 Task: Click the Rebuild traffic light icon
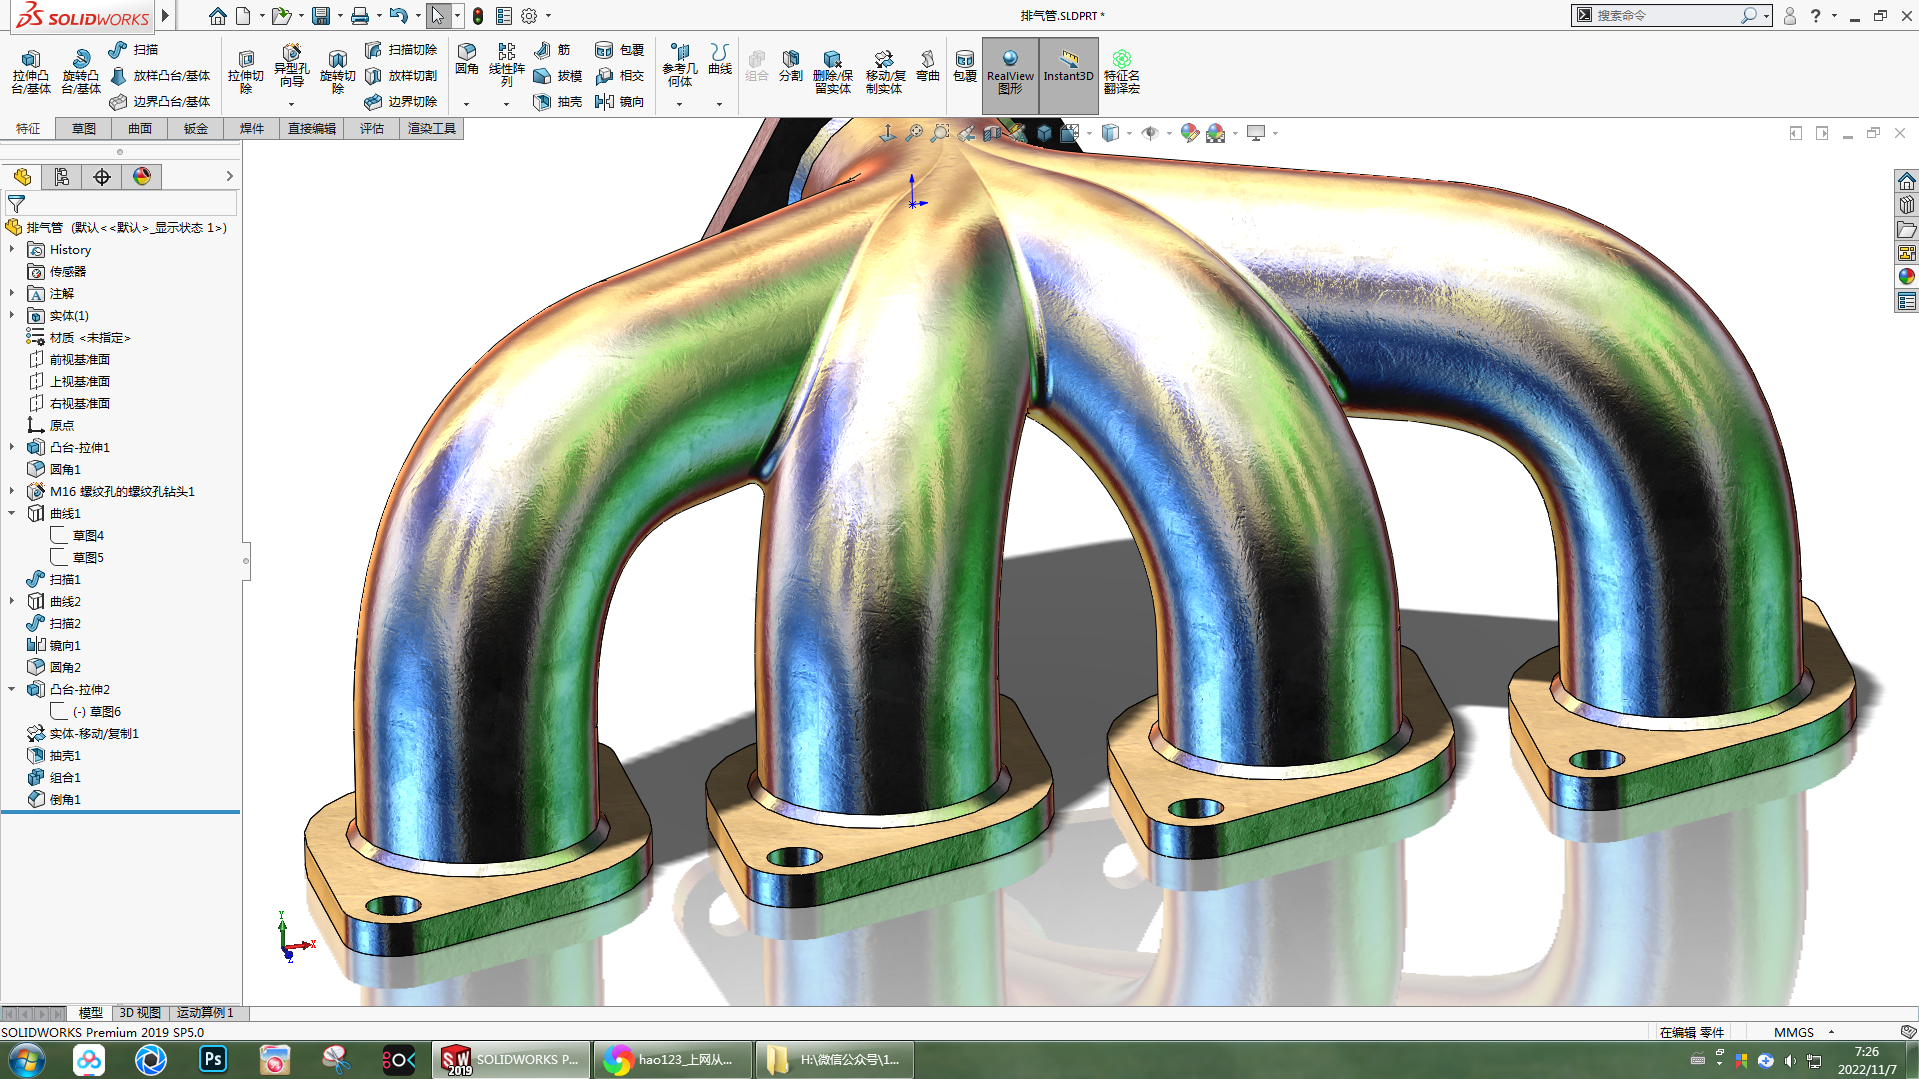coord(478,16)
